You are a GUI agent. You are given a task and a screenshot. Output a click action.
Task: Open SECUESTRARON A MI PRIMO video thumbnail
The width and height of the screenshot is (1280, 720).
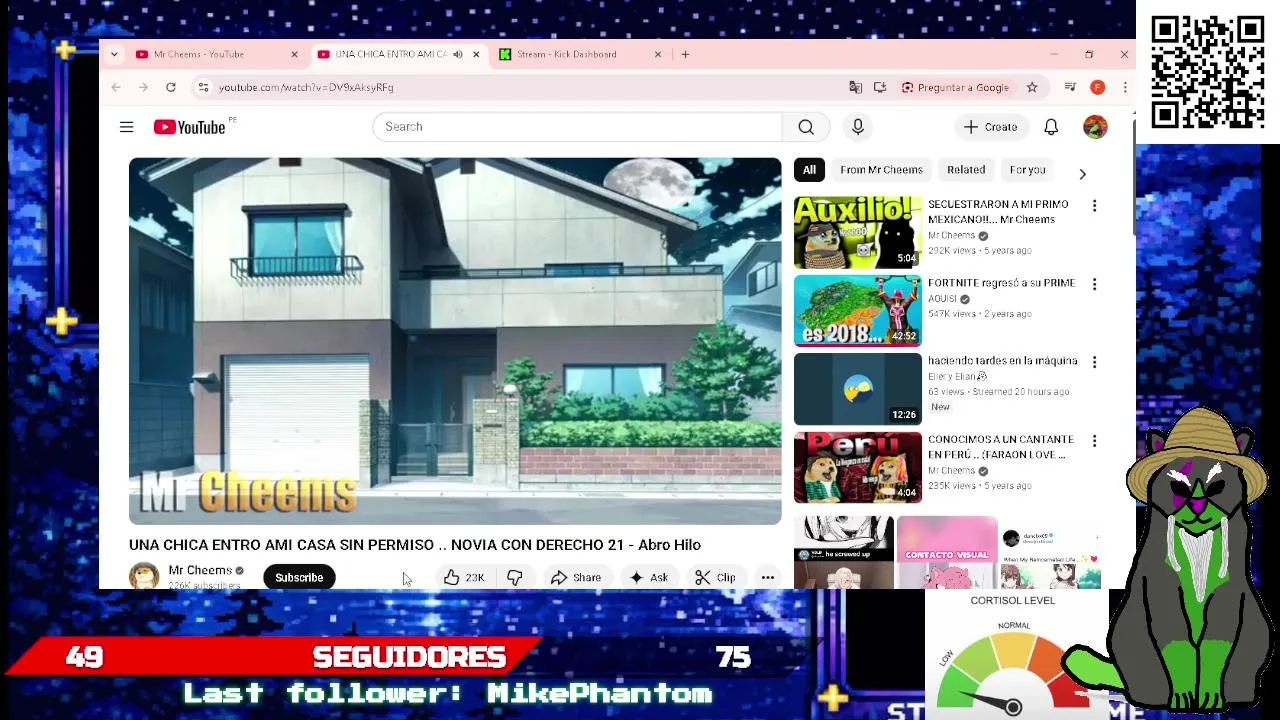tap(858, 232)
